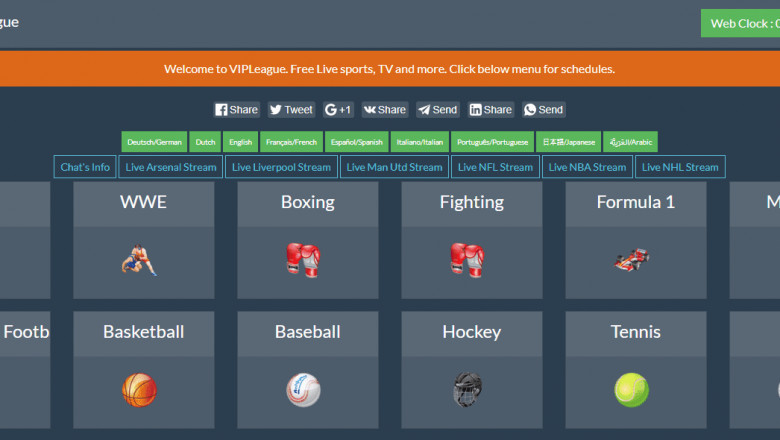The image size is (780, 440).
Task: Click the Baseball ball icon
Action: pyautogui.click(x=303, y=390)
